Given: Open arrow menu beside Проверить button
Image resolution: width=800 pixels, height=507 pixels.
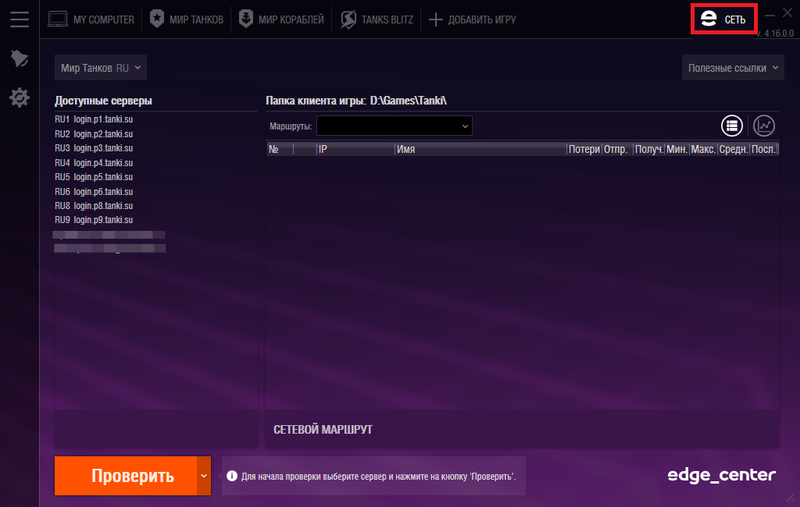Looking at the screenshot, I should [x=204, y=476].
